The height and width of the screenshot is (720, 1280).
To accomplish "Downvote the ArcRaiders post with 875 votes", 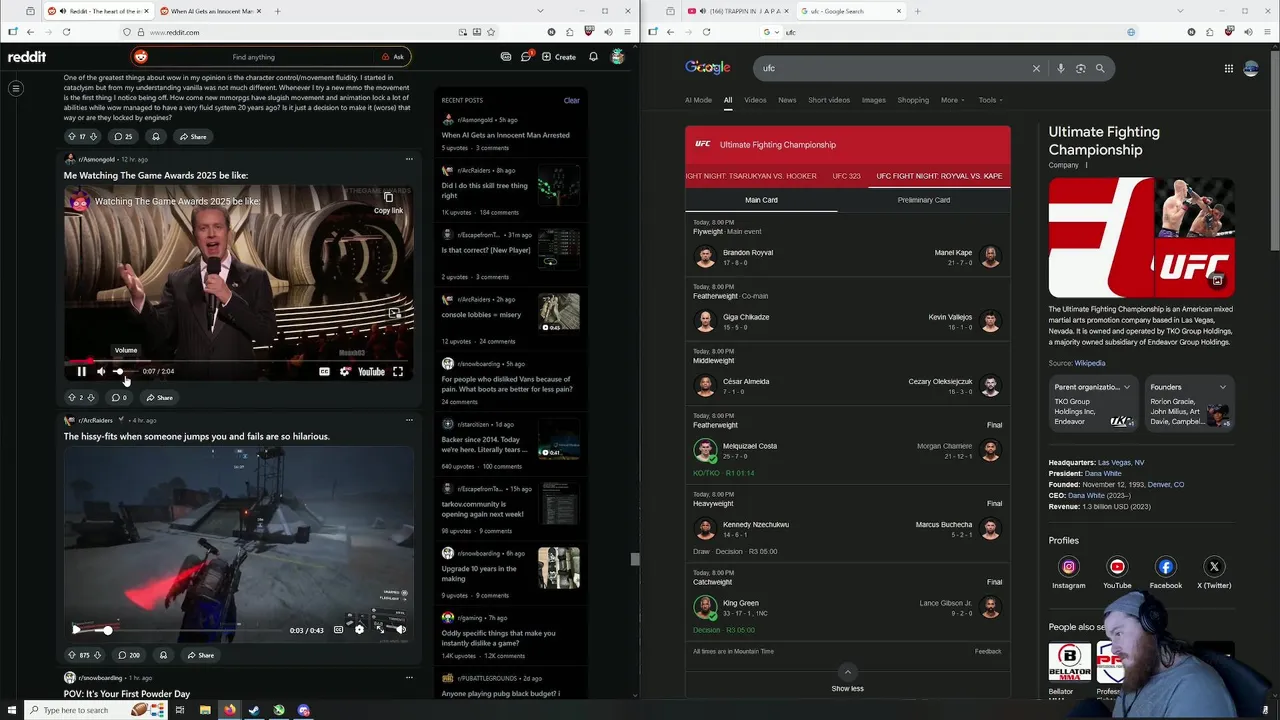I will pyautogui.click(x=98, y=655).
